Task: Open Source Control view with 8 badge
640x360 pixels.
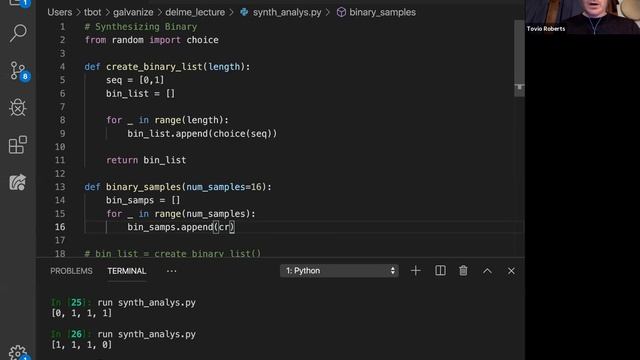Action: 19,71
